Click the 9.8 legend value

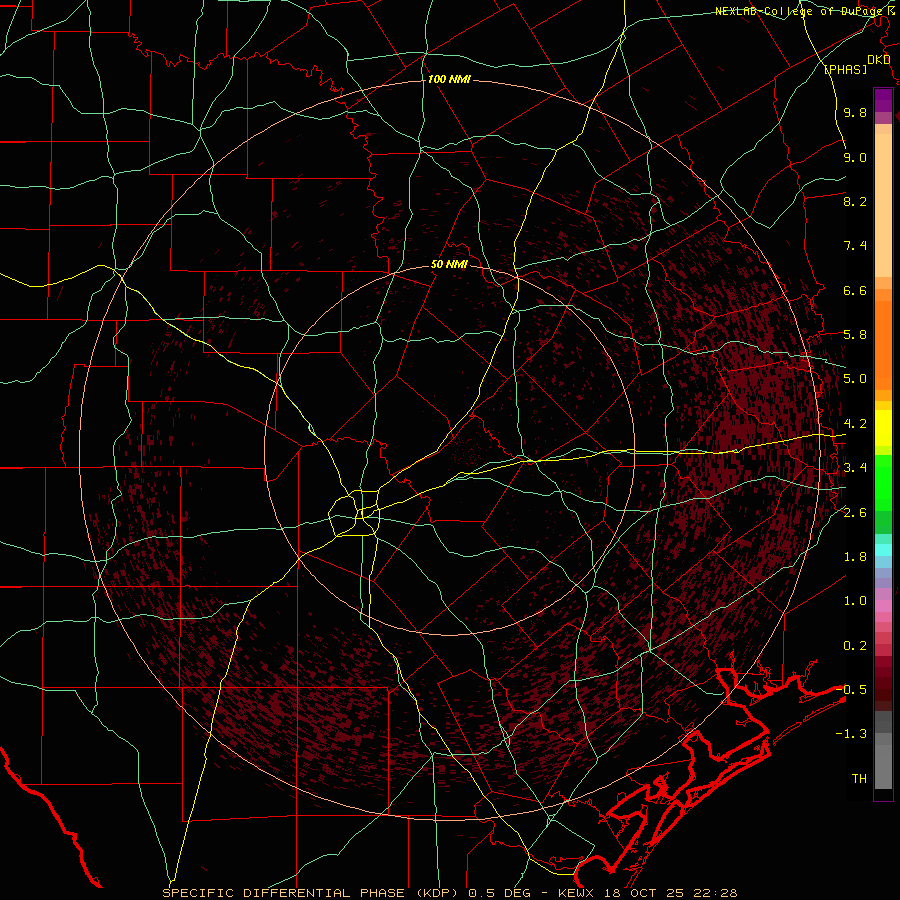[x=855, y=113]
